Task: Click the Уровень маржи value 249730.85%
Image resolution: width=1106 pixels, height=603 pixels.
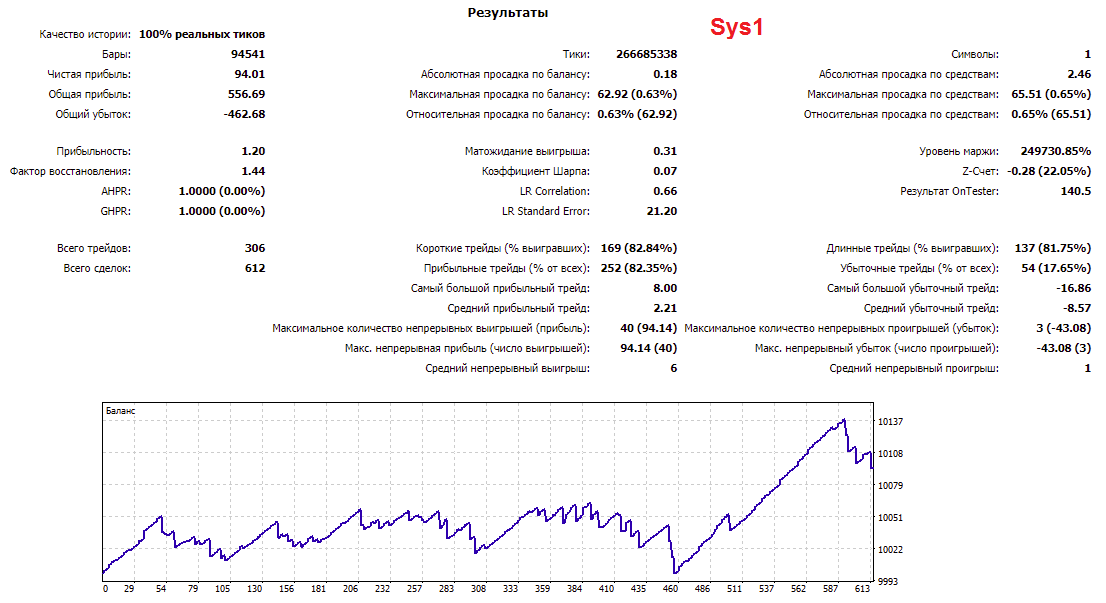Action: [x=1056, y=151]
